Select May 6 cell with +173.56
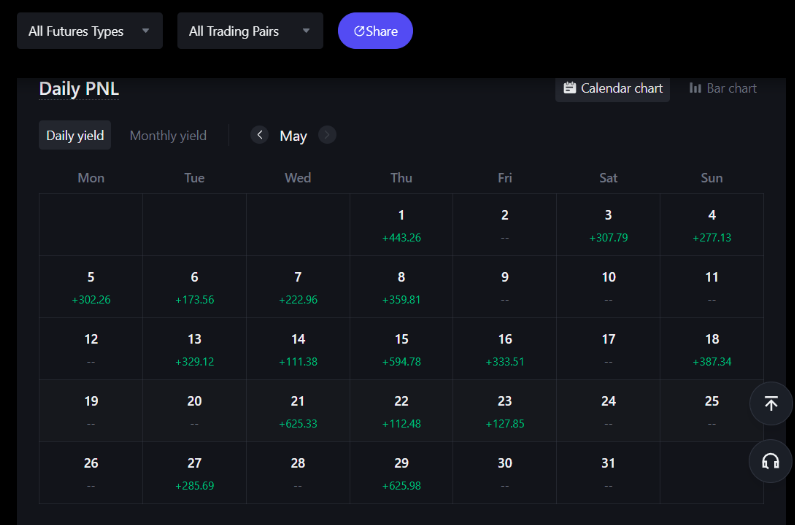 (194, 287)
